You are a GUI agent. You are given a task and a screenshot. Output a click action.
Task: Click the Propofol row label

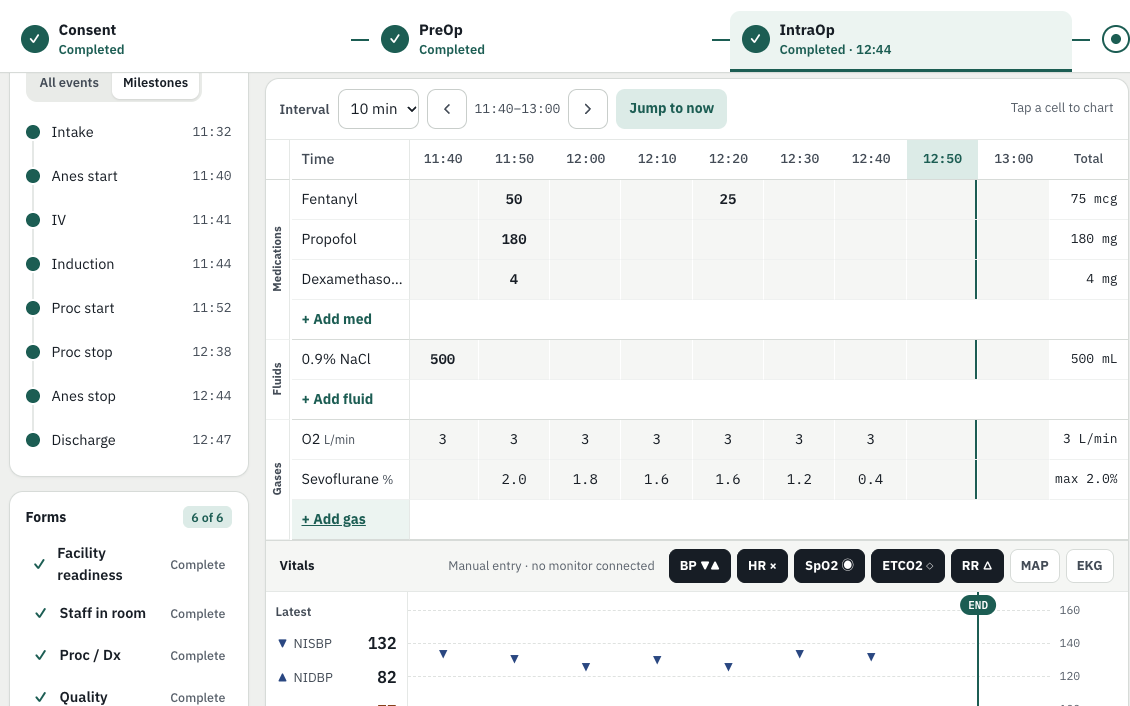(329, 239)
